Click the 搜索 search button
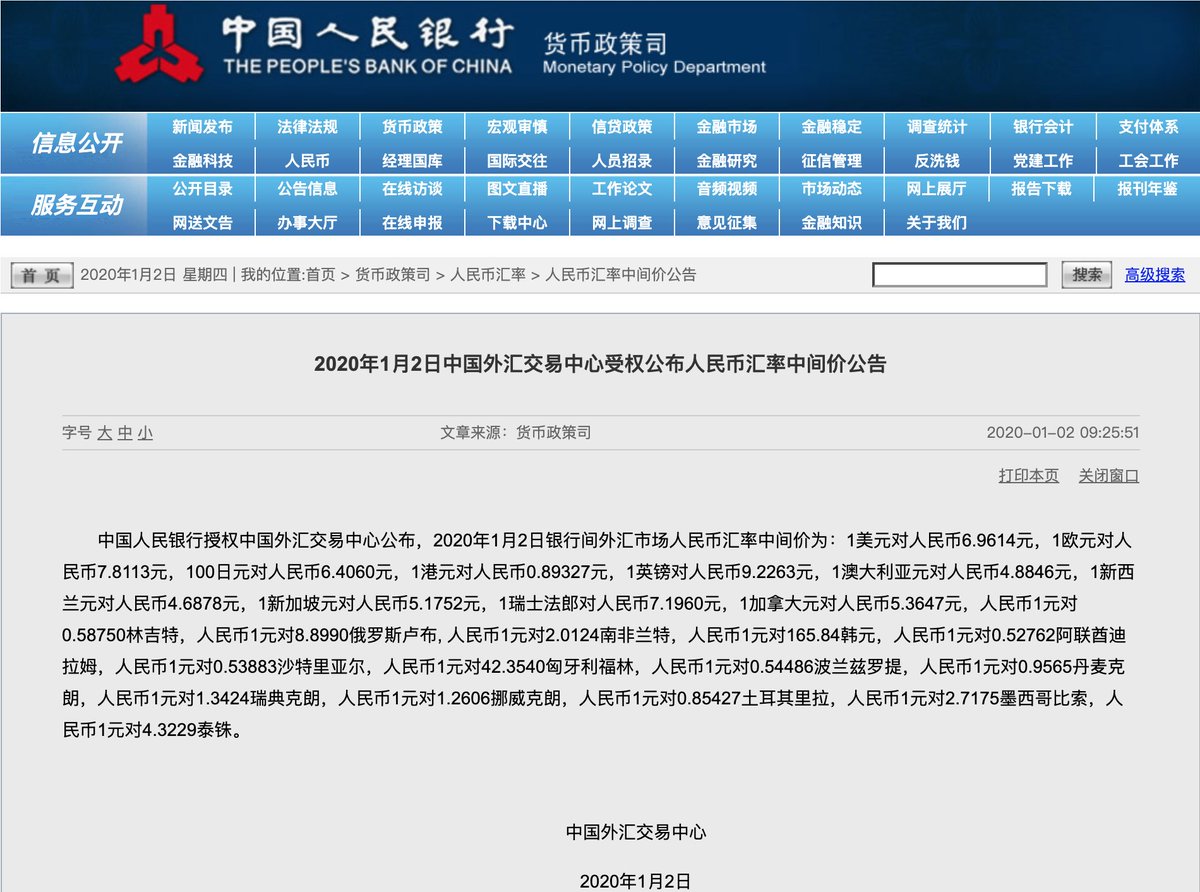Image resolution: width=1200 pixels, height=892 pixels. point(1087,275)
